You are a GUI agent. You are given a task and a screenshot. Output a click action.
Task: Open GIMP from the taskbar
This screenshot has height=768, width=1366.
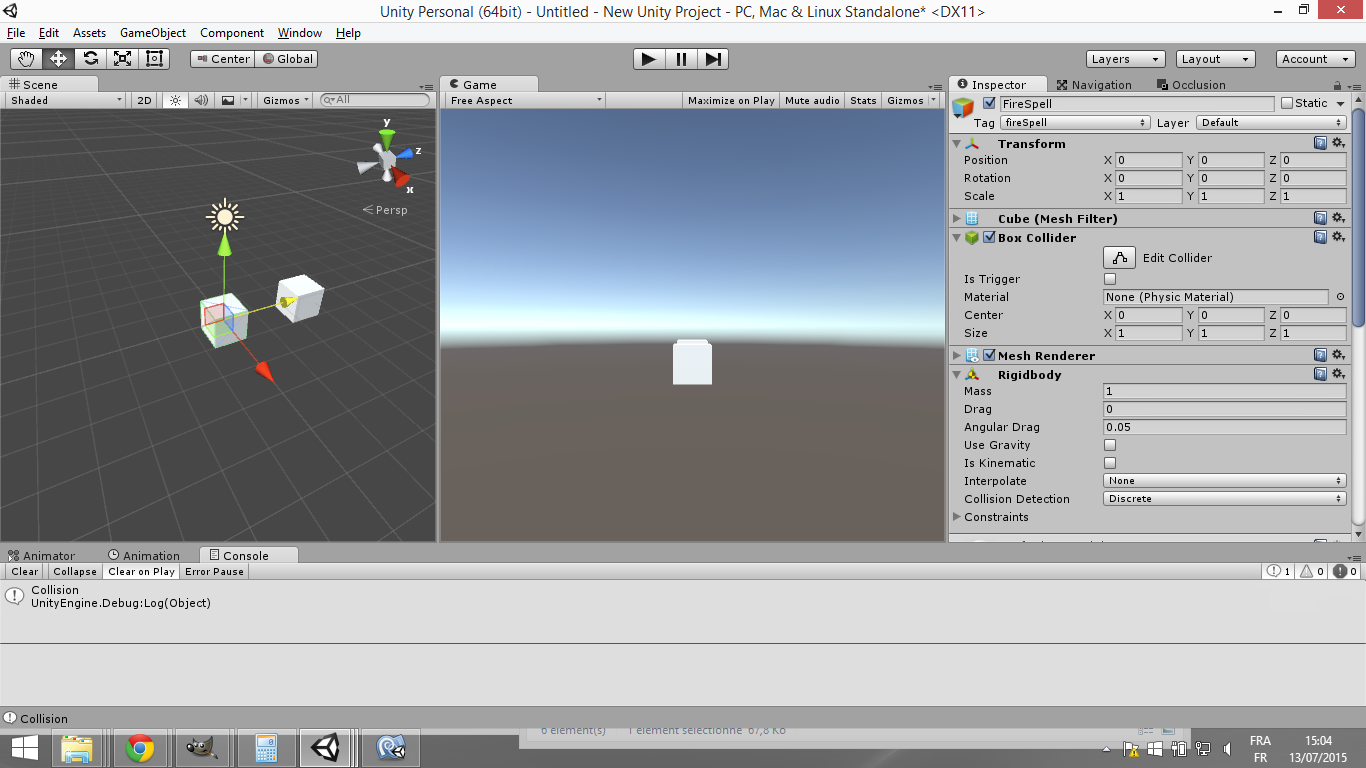pos(203,748)
